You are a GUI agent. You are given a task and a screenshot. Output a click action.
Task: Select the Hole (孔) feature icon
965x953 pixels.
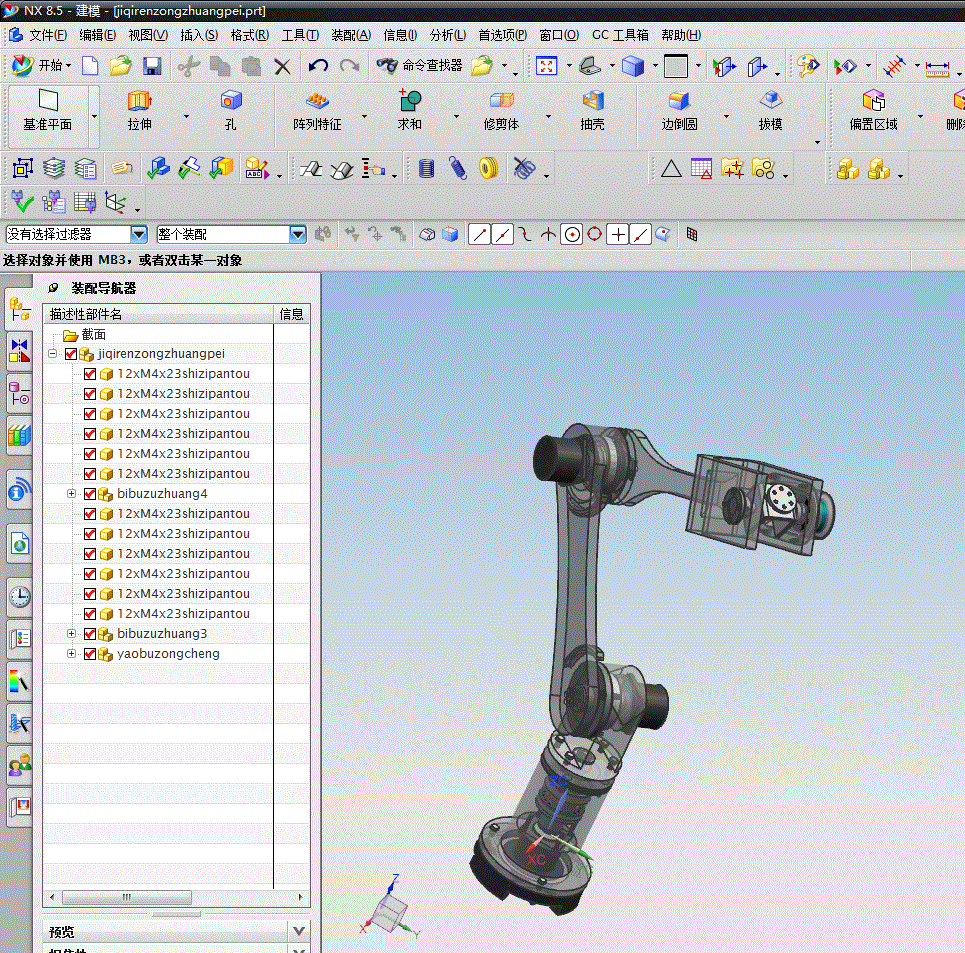(x=231, y=101)
